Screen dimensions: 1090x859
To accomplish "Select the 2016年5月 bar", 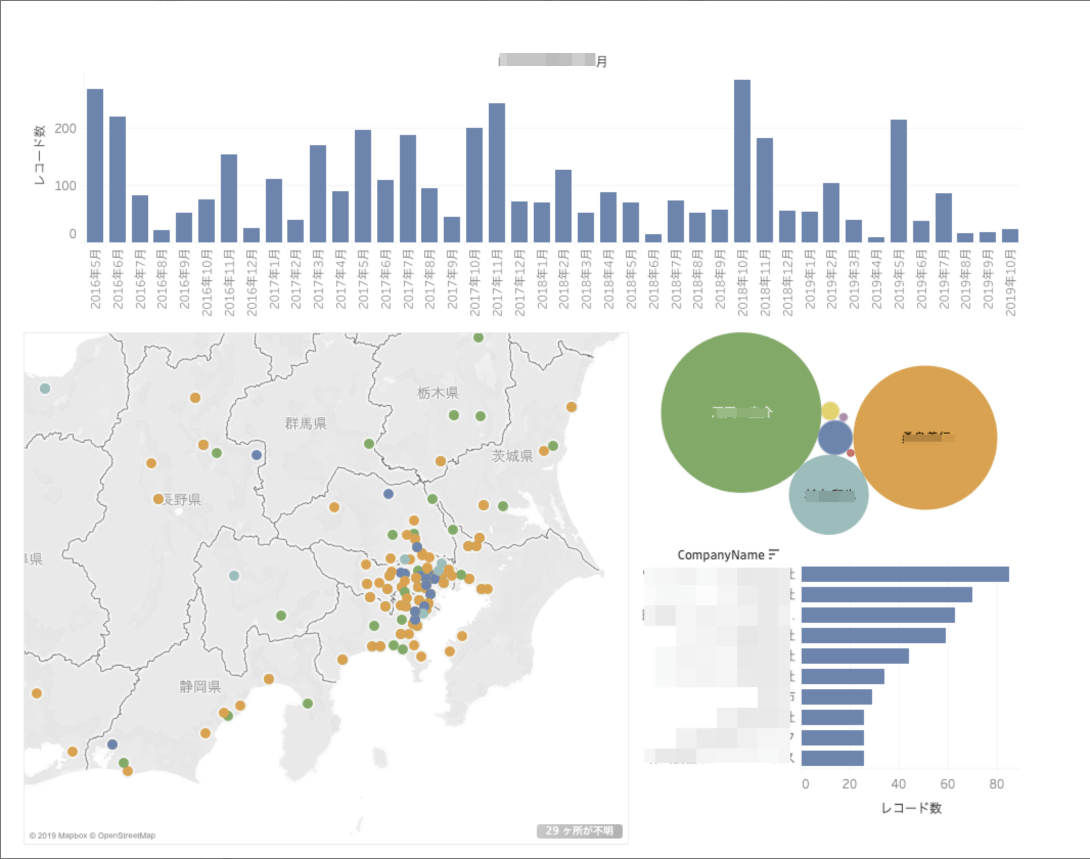I will tap(95, 165).
